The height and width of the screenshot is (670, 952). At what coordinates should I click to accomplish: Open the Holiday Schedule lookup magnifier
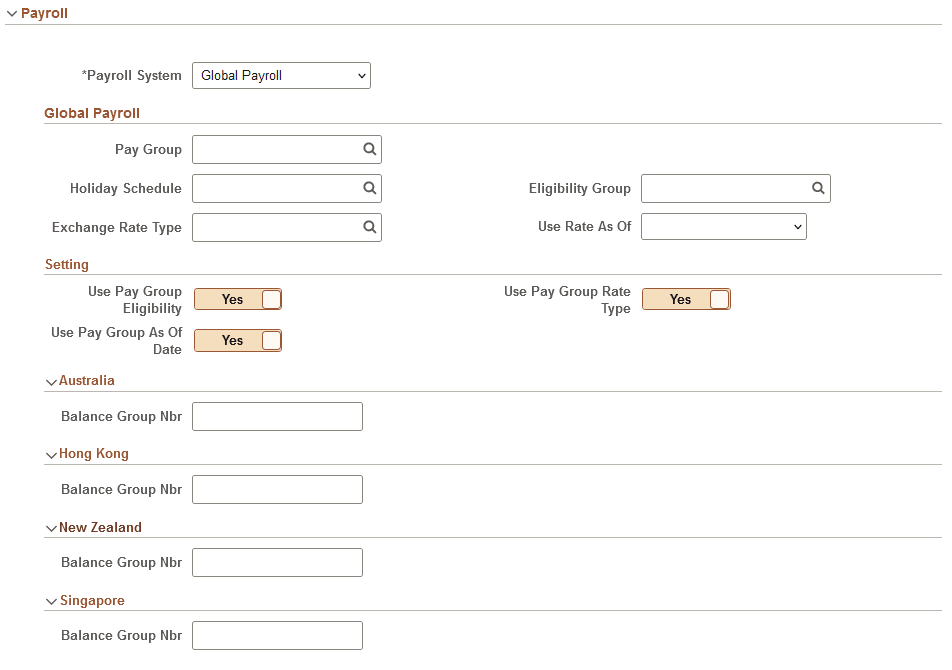point(369,188)
